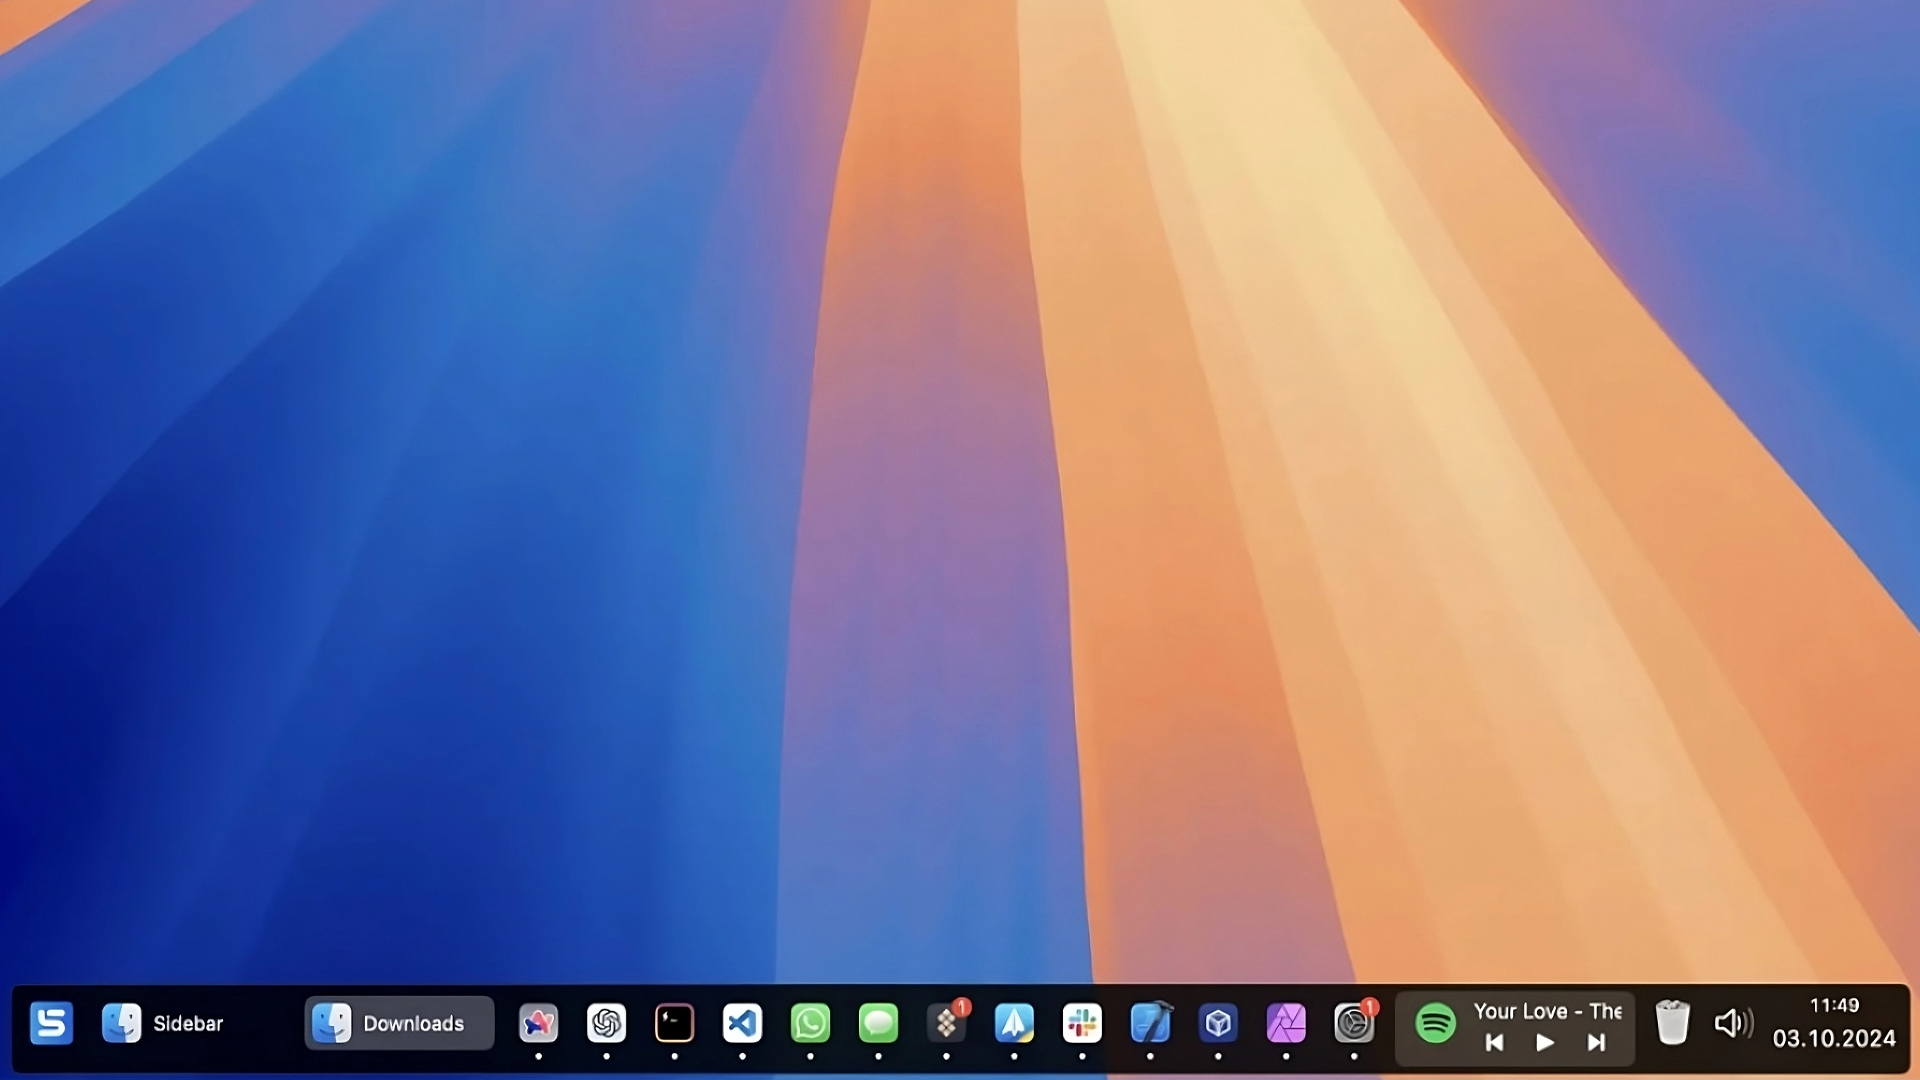This screenshot has height=1080, width=1920.
Task: Open the WhatsApp icon
Action: [810, 1023]
